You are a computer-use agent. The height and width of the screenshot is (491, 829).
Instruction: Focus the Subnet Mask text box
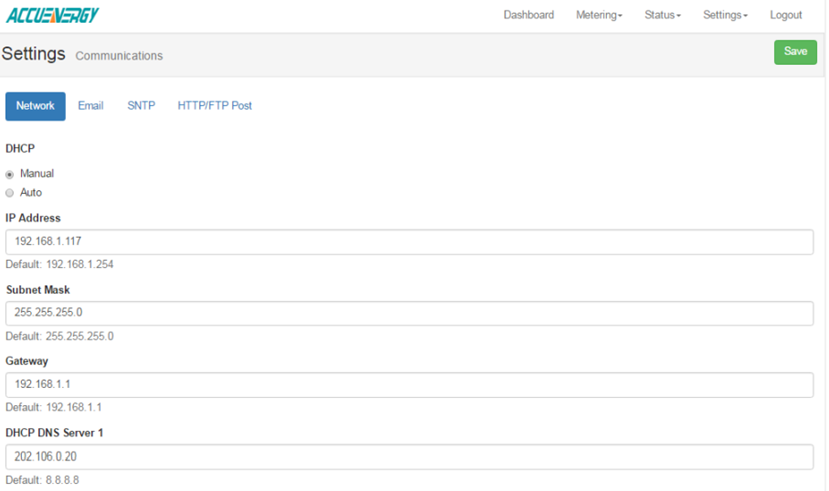(408, 313)
